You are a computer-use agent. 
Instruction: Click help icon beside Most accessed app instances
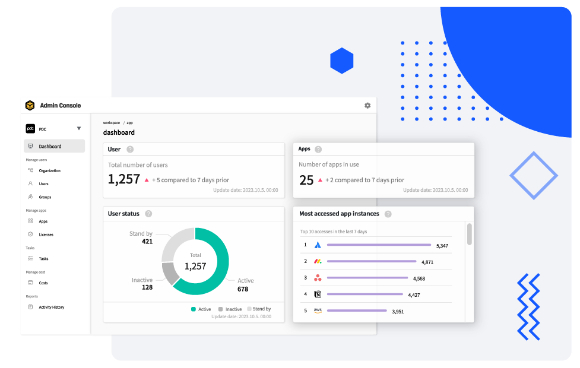pos(388,214)
